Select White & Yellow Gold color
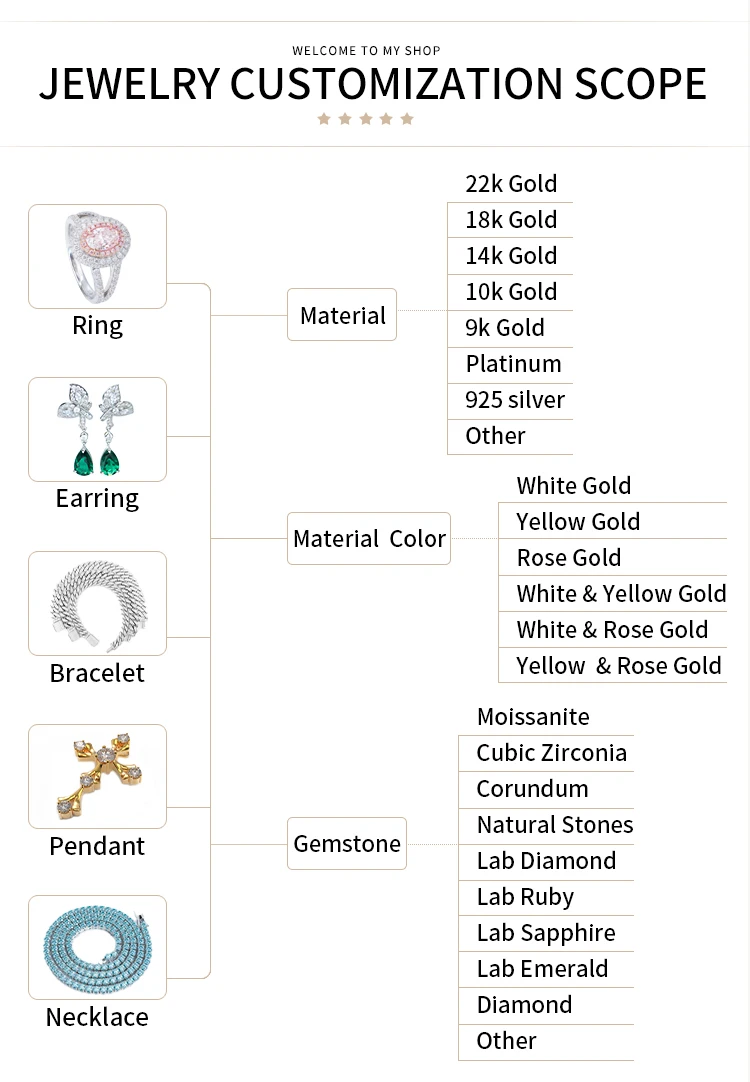The height and width of the screenshot is (1082, 750). 621,594
